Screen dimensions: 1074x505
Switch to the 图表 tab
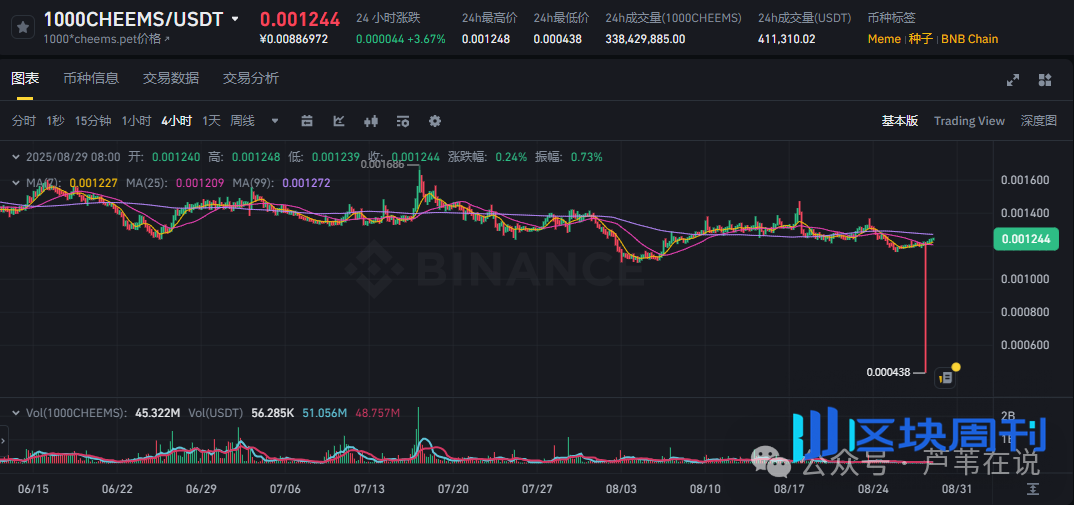pos(25,78)
